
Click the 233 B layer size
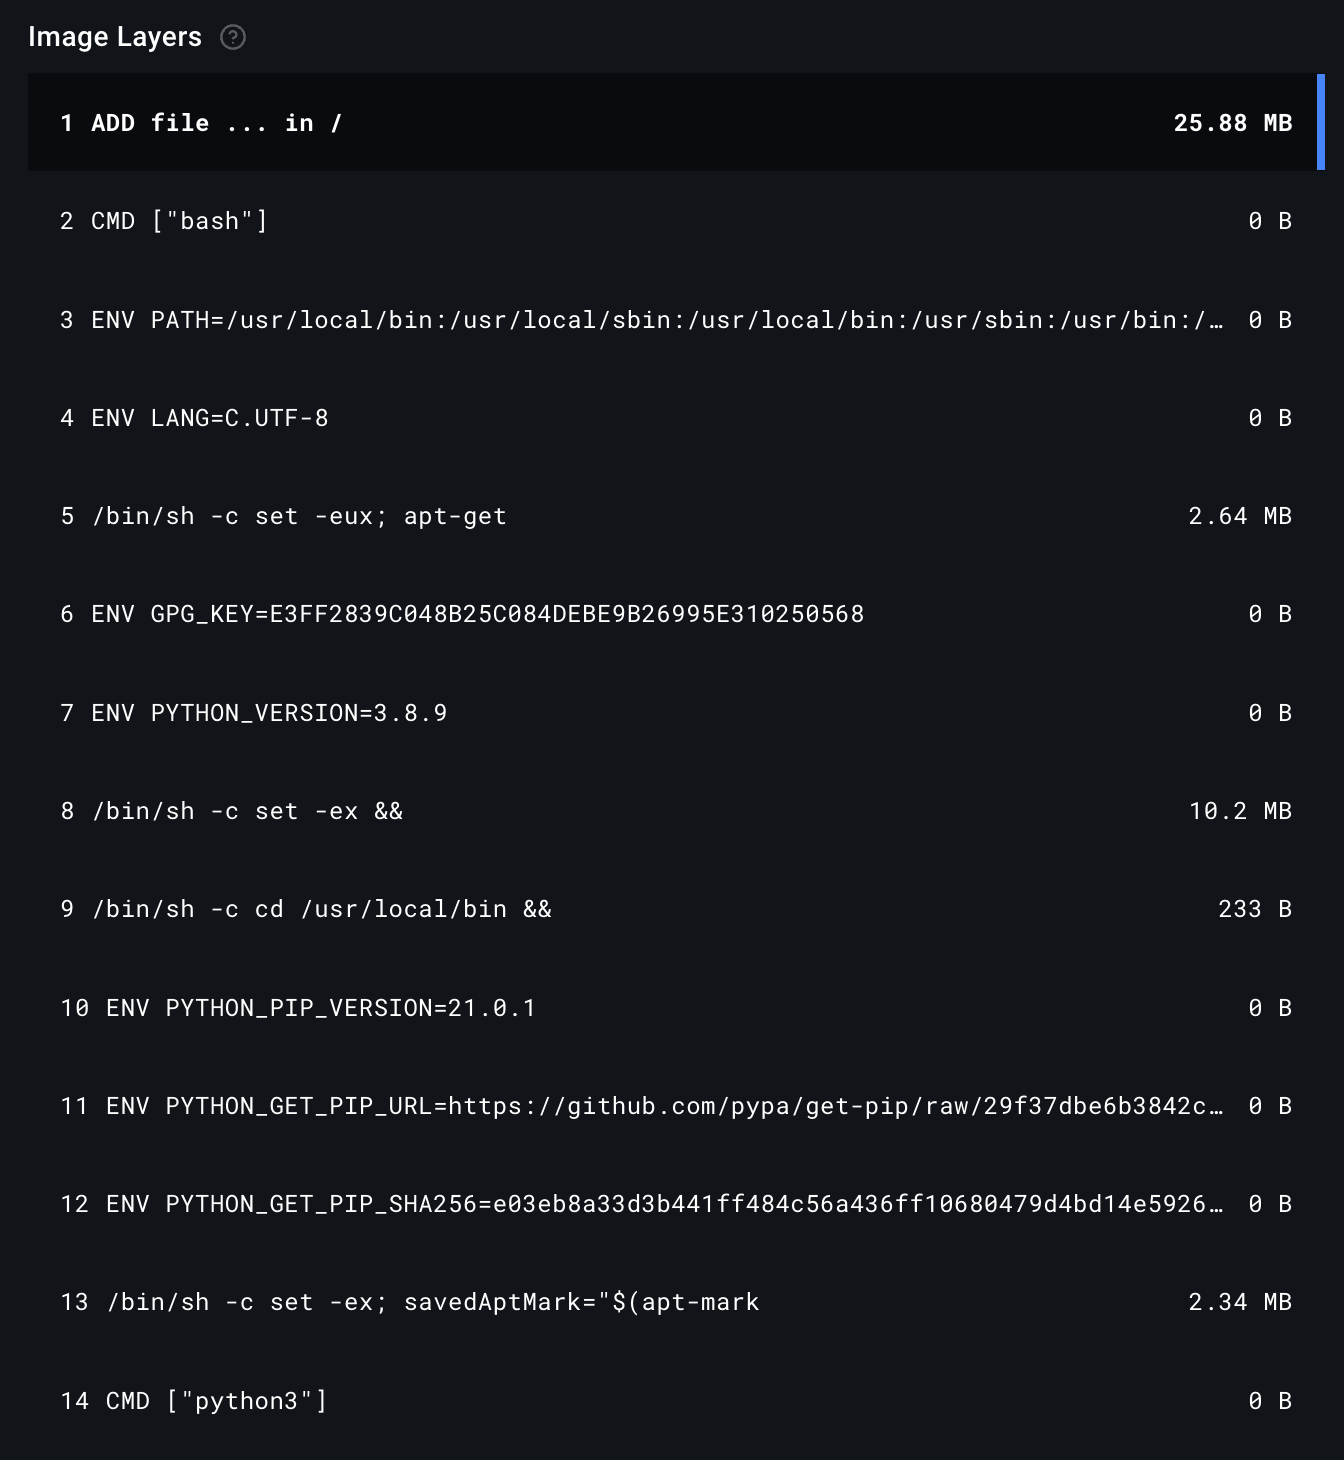click(1254, 909)
